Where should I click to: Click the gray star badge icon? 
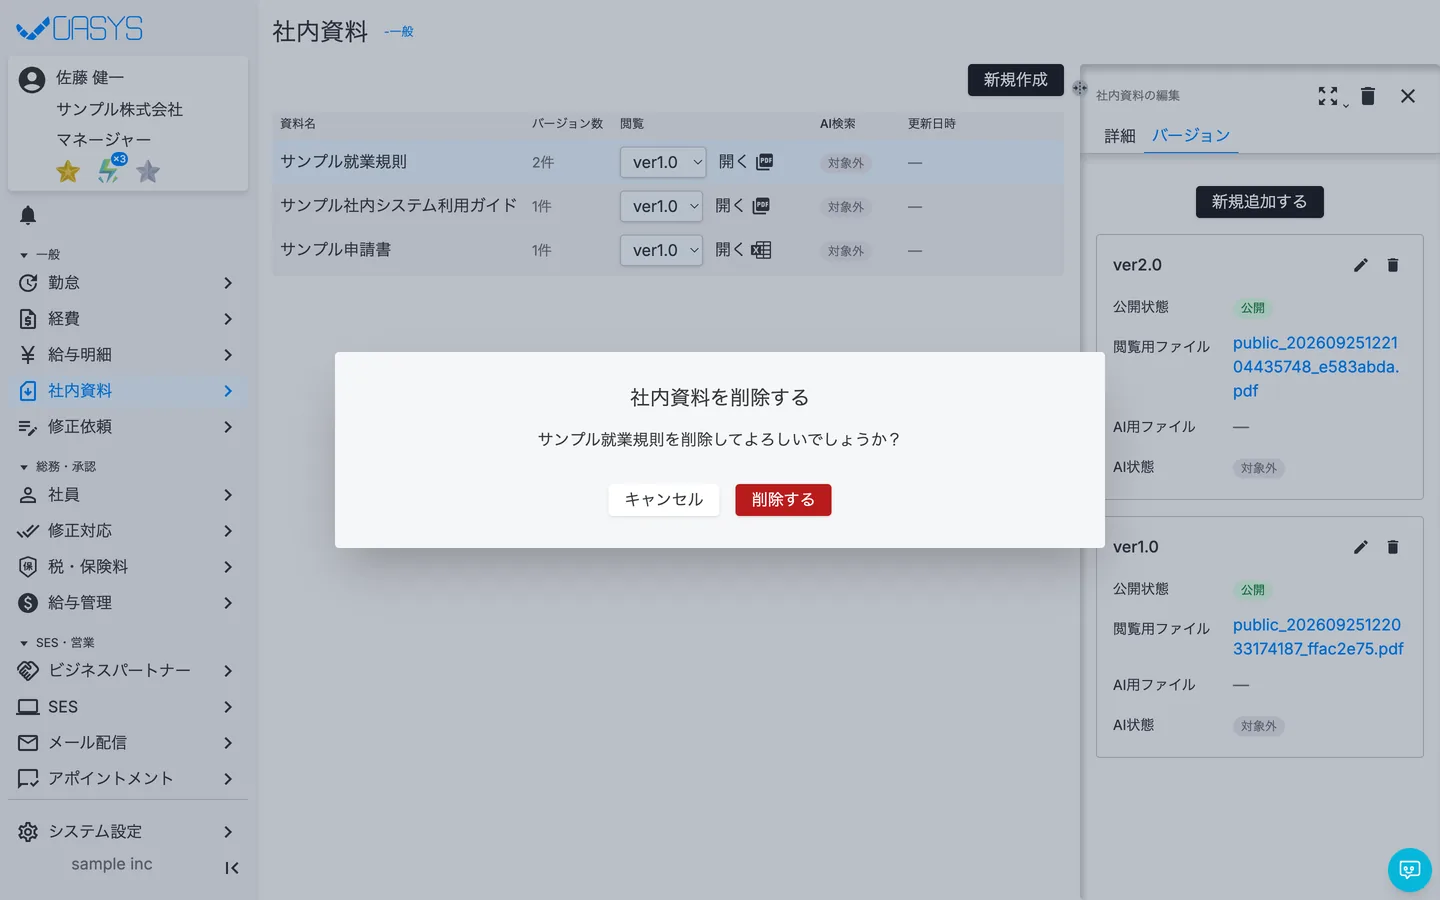tap(148, 171)
